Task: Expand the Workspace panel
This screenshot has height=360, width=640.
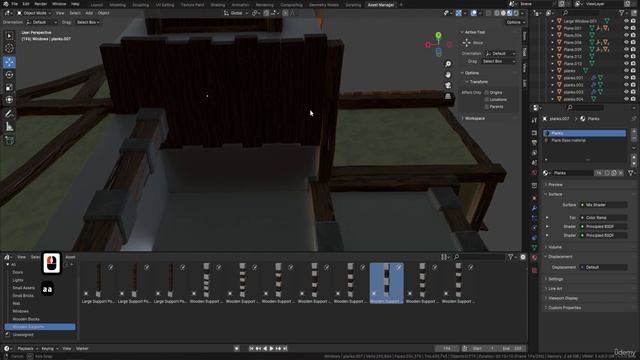Action: click(474, 118)
